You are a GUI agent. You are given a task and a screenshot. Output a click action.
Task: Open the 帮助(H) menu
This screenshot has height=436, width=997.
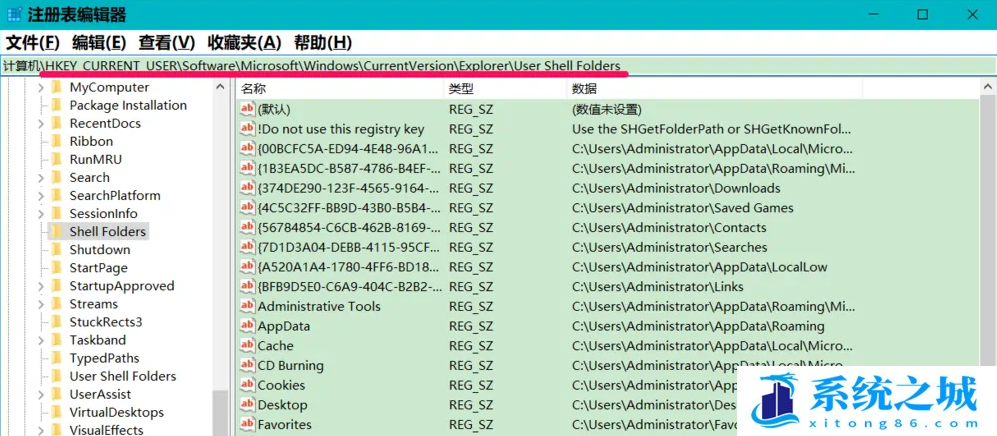(322, 43)
